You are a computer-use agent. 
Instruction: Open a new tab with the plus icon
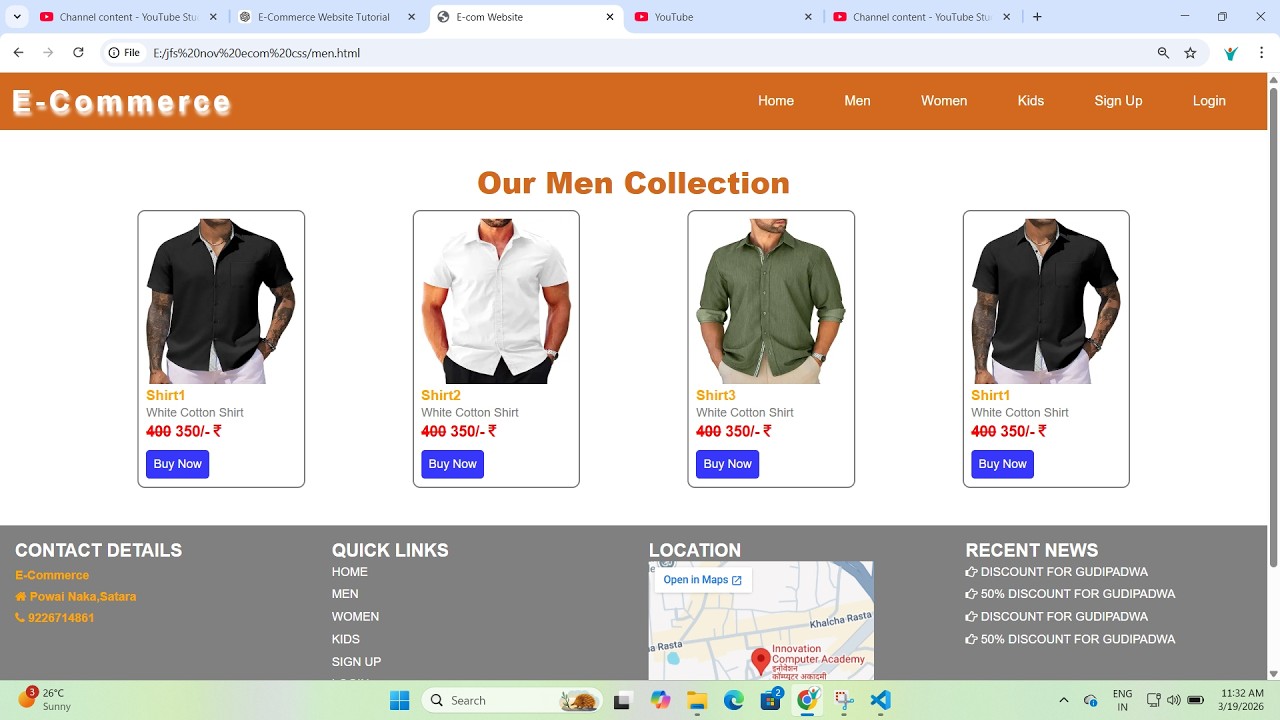(1037, 17)
